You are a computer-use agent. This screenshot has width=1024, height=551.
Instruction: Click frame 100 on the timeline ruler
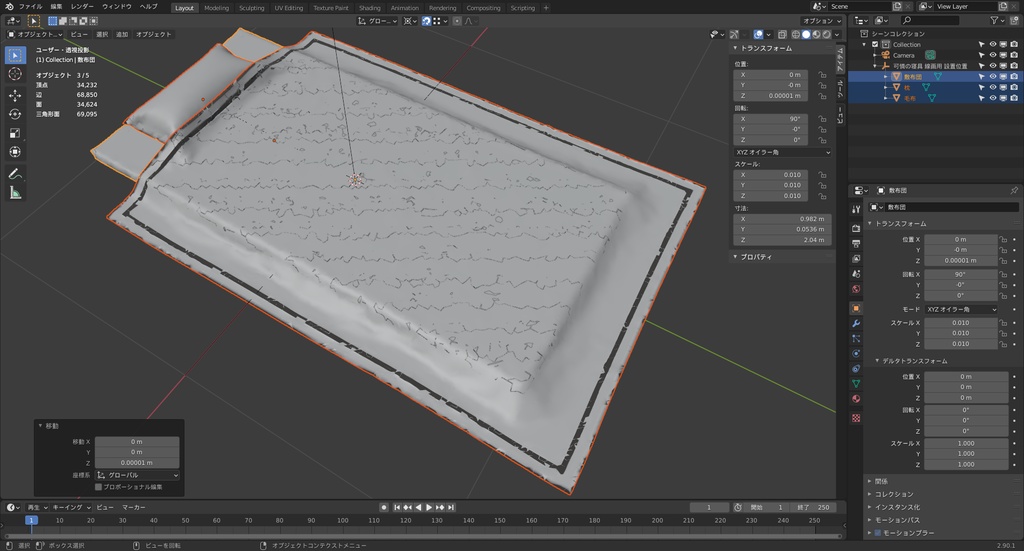[x=343, y=520]
